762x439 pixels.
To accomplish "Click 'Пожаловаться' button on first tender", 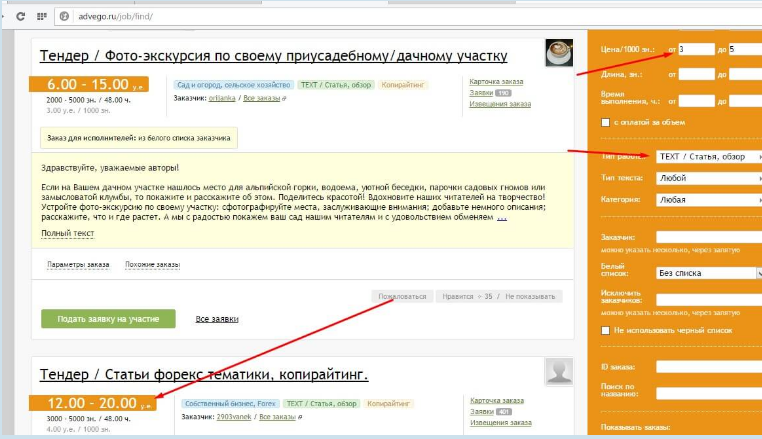I will 402,297.
